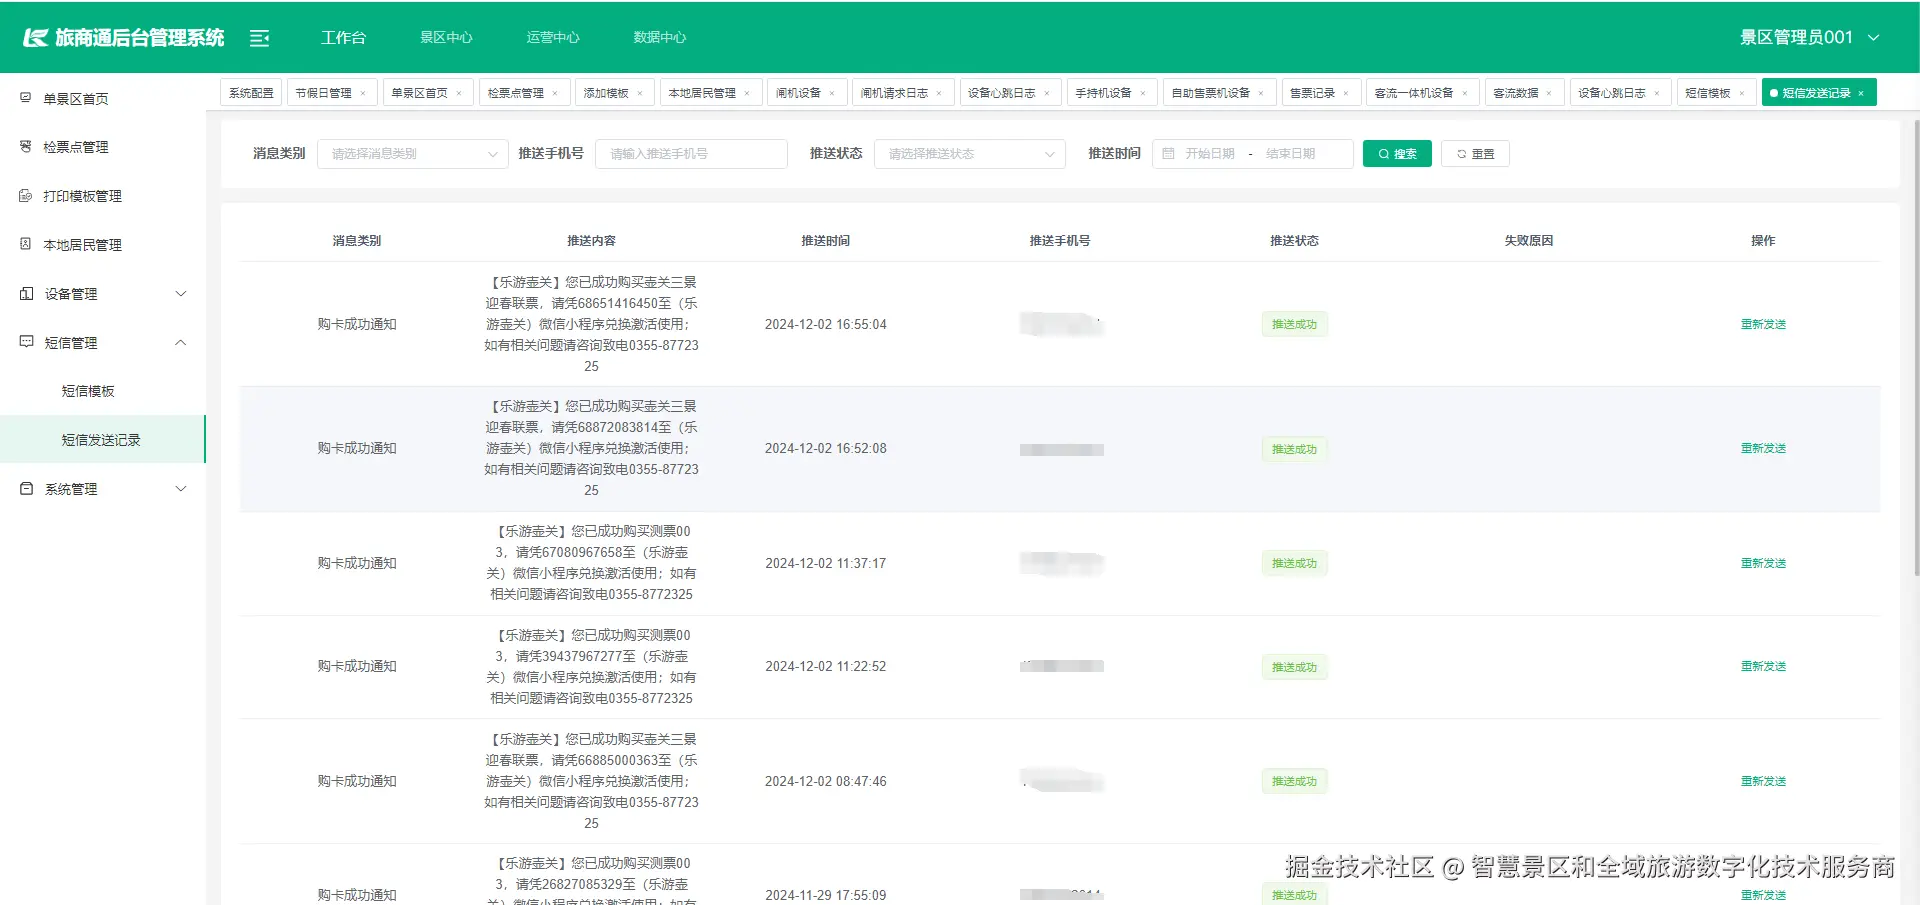Image resolution: width=1920 pixels, height=905 pixels.
Task: Close the 添加模板 tab
Action: (x=640, y=93)
